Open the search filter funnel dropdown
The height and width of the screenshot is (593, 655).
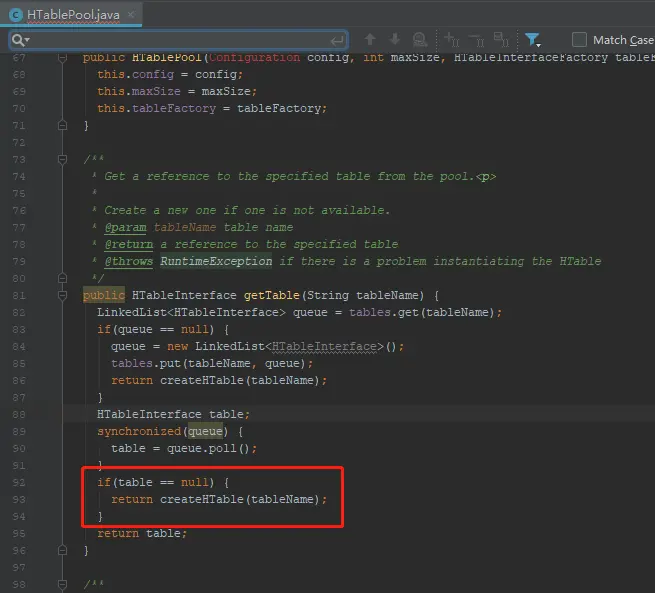pos(533,40)
